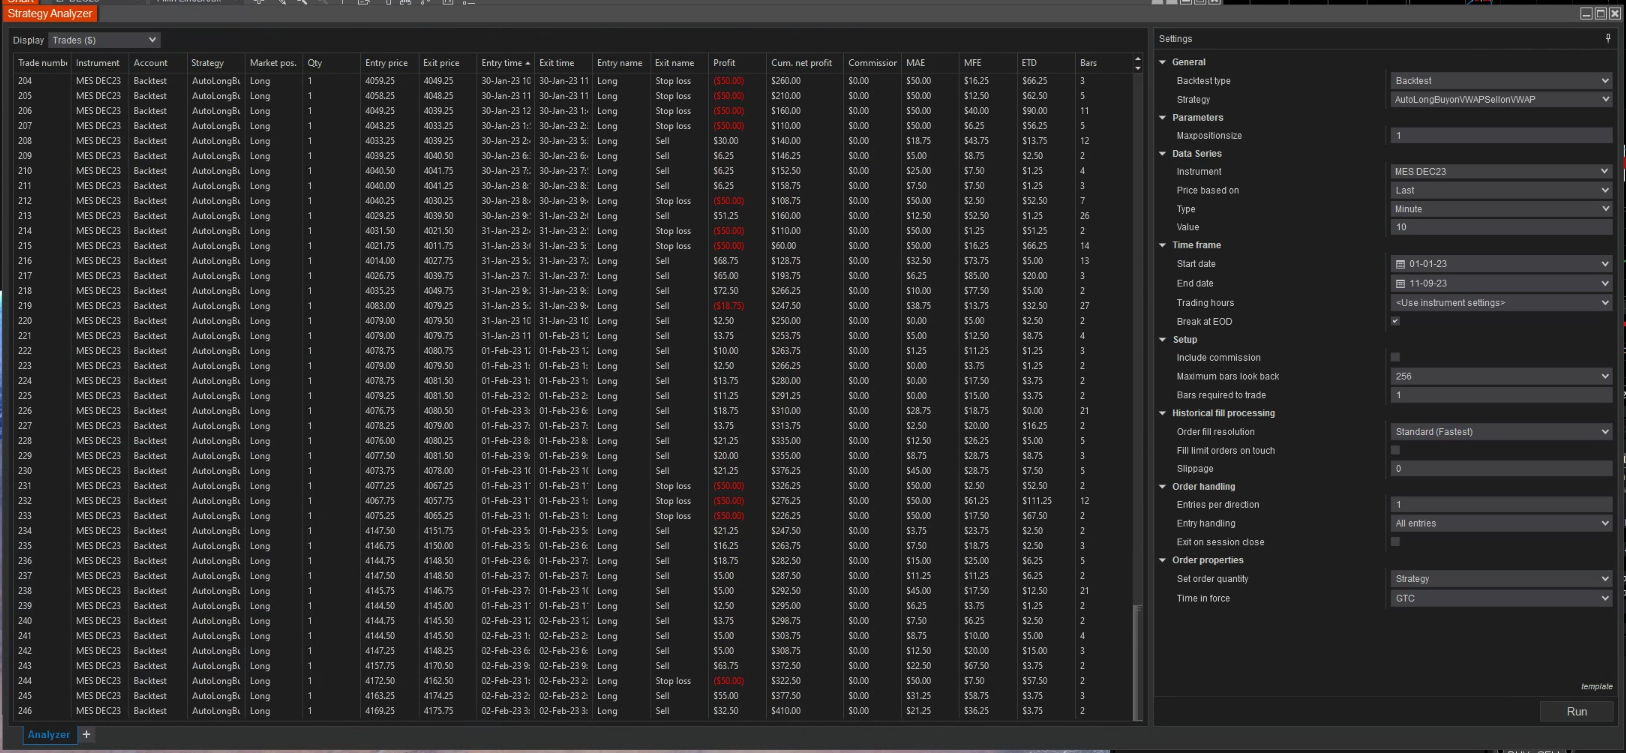Viewport: 1626px width, 753px height.
Task: Select entry price 4083.00 cell
Action: [380, 306]
